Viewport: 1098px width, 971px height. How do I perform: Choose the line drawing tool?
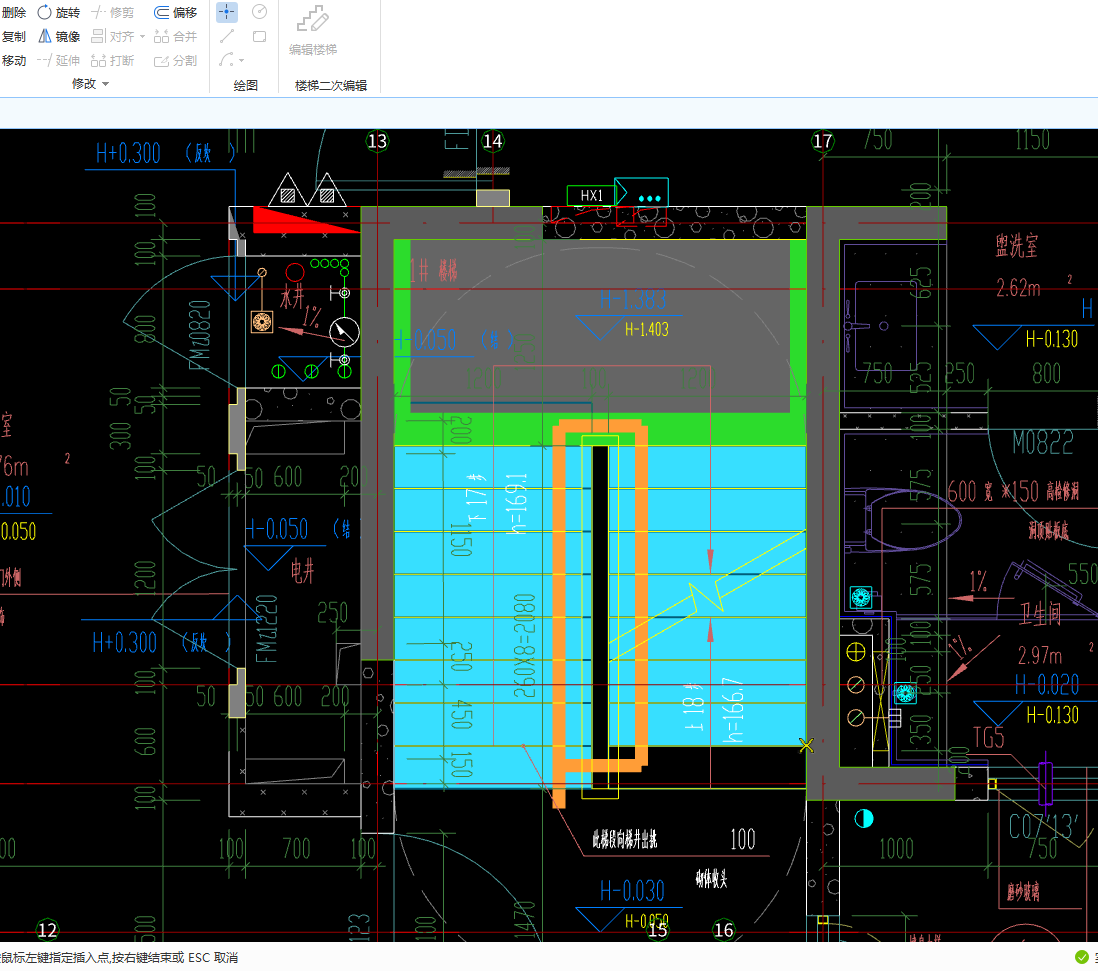tap(227, 36)
